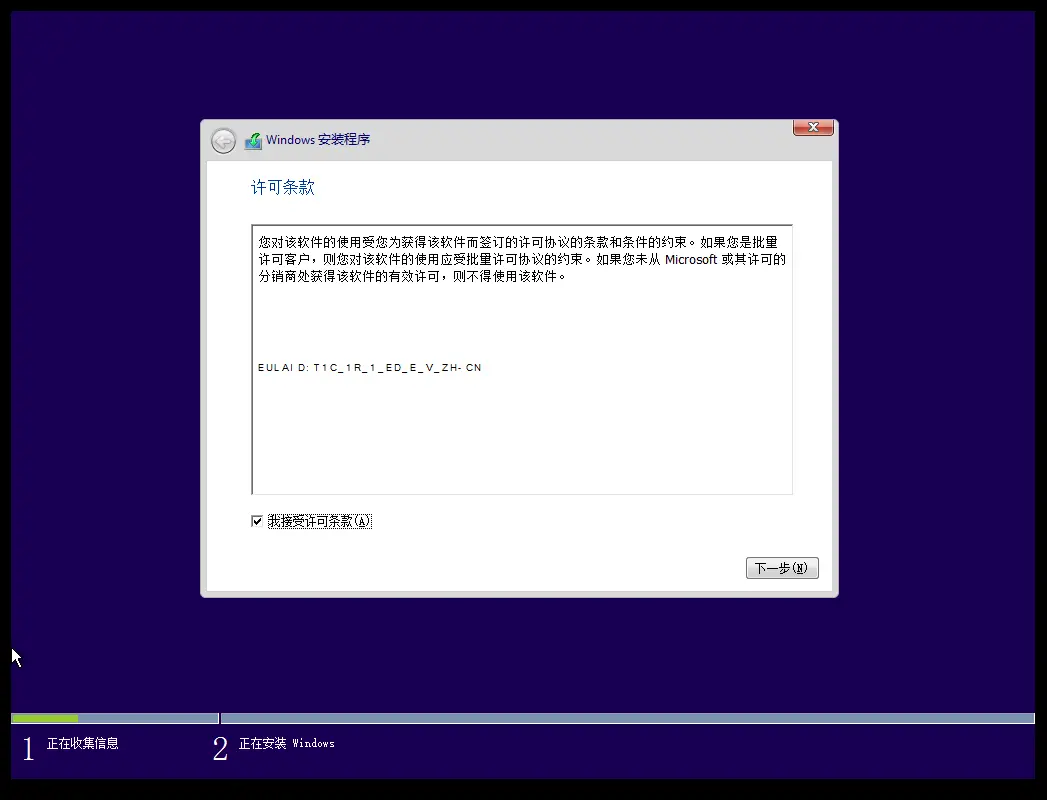1047x800 pixels.
Task: Uncheck the 我接受许可条款(A) checkbox
Action: [257, 521]
